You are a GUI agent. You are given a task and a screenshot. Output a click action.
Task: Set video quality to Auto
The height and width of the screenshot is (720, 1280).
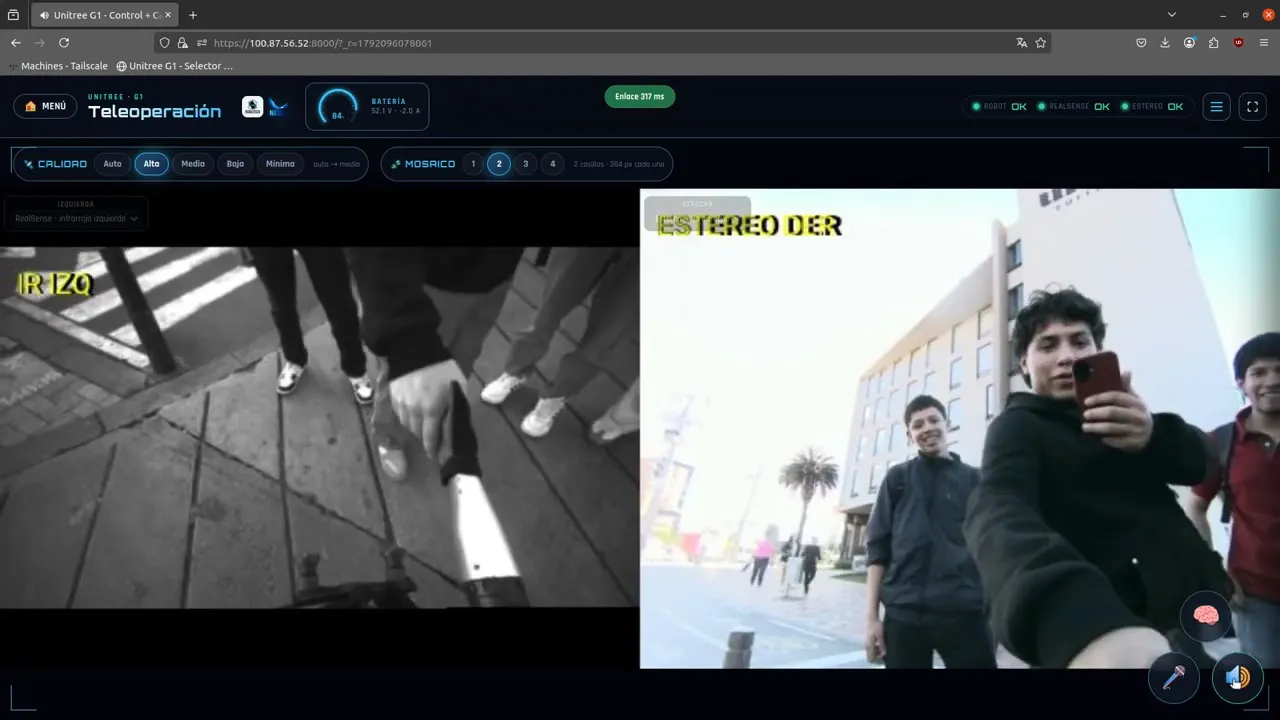coord(113,164)
